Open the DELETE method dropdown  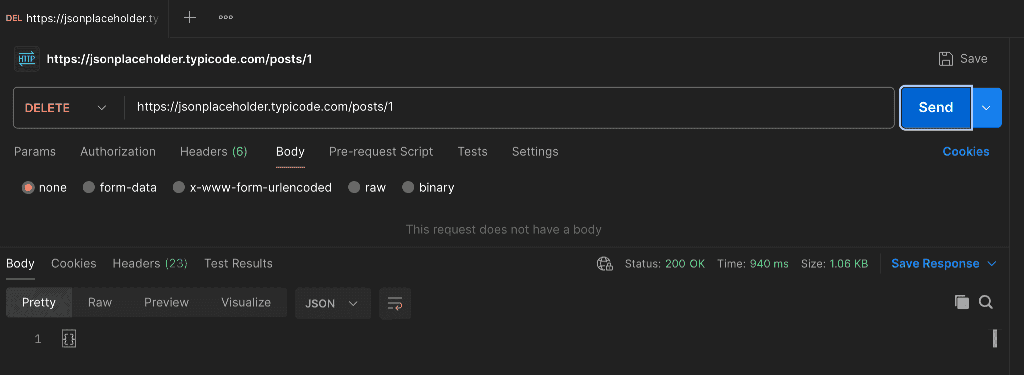pyautogui.click(x=65, y=108)
